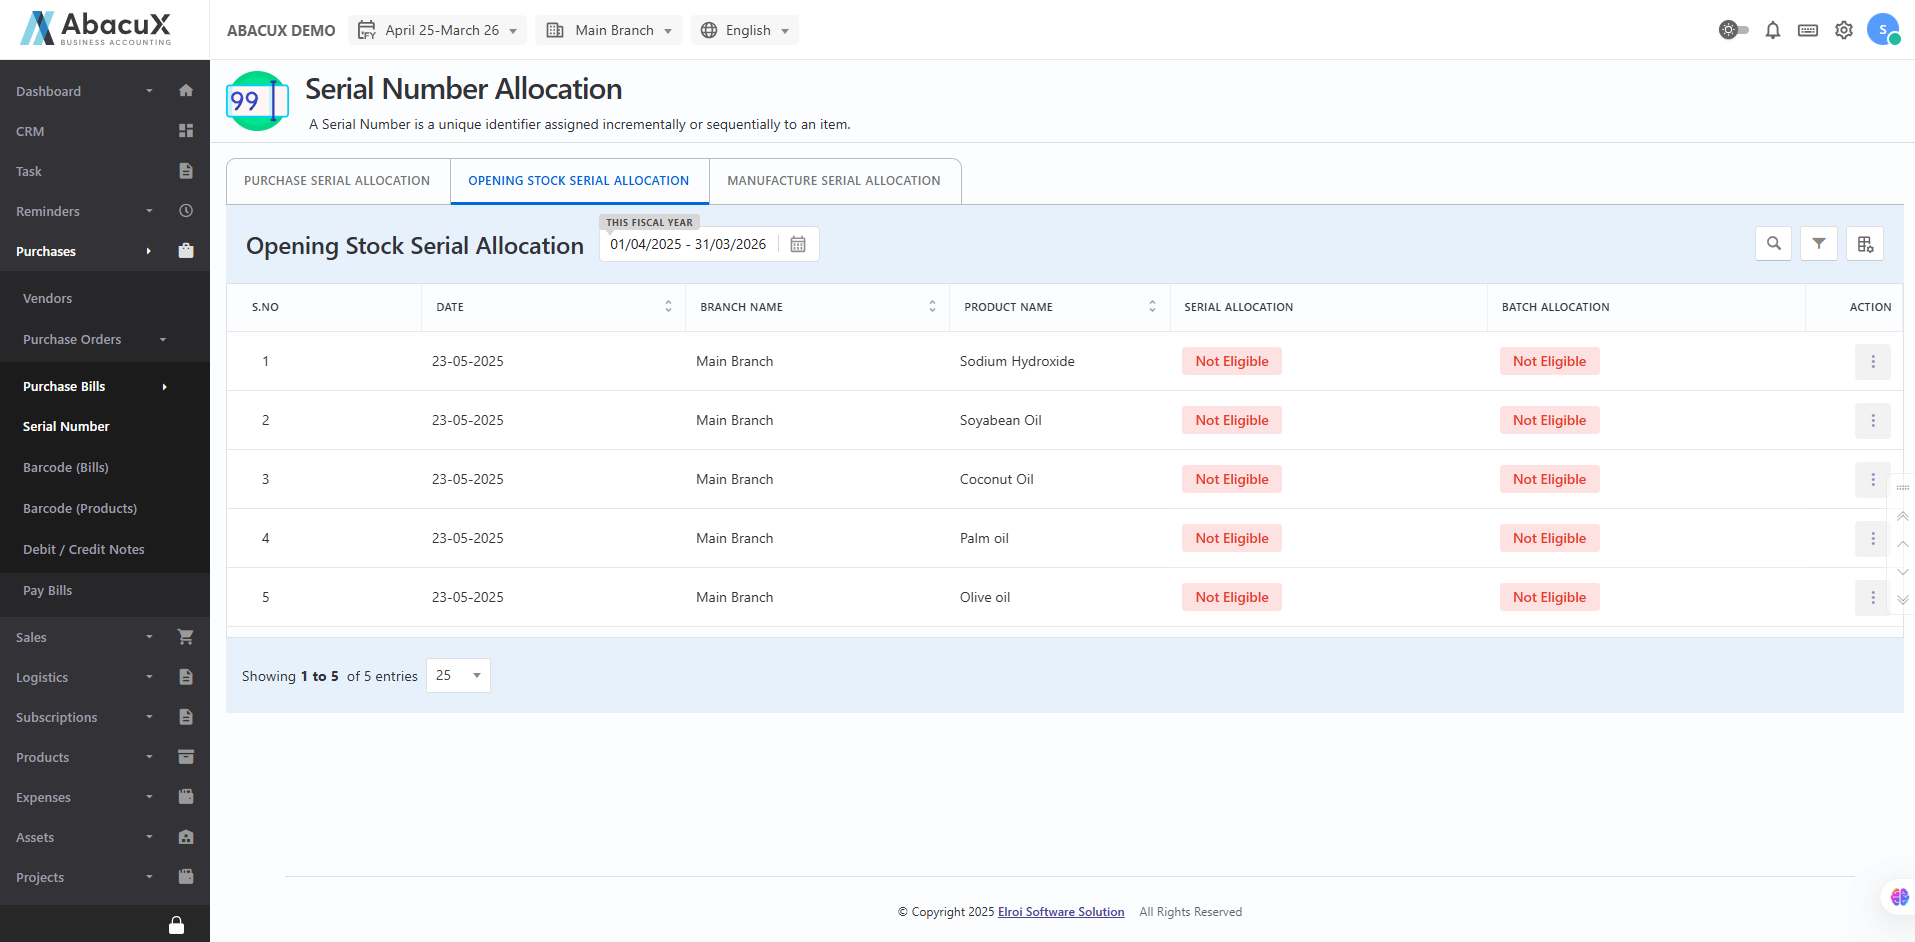Open action menu for Sodium Hydroxide row
Viewport: 1915px width, 942px height.
click(1872, 361)
